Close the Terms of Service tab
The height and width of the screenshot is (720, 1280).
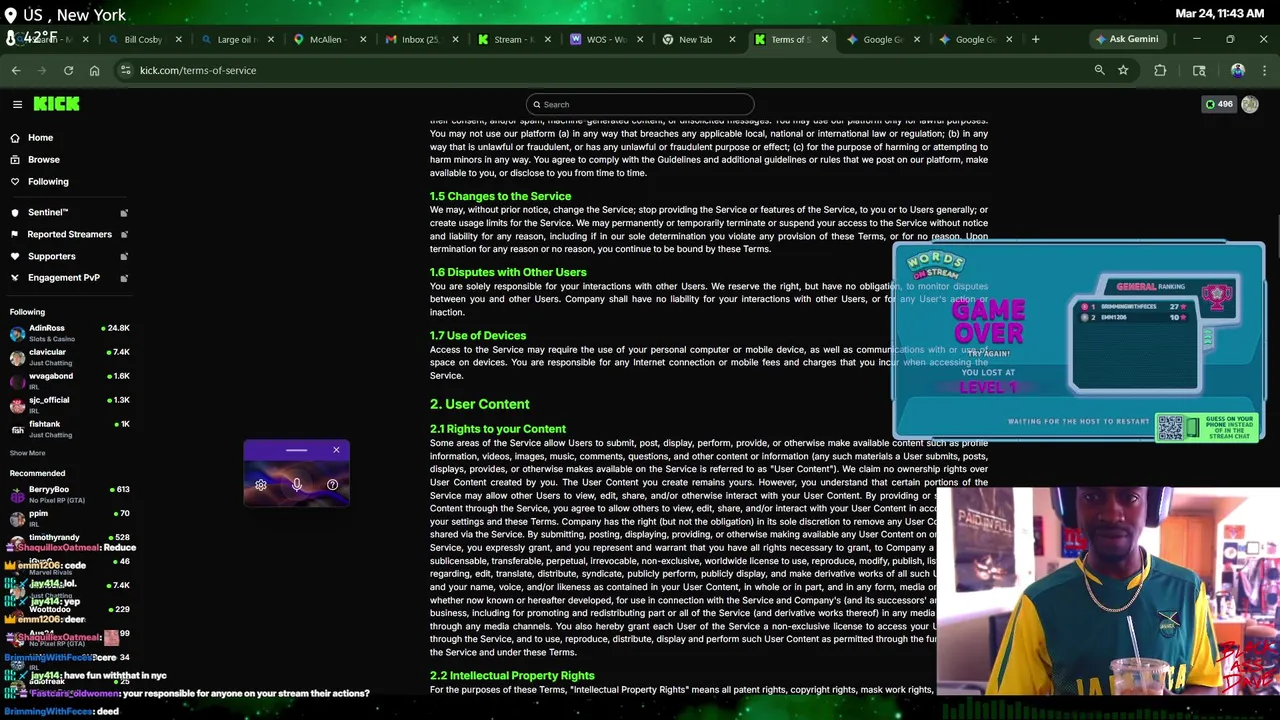tap(824, 39)
